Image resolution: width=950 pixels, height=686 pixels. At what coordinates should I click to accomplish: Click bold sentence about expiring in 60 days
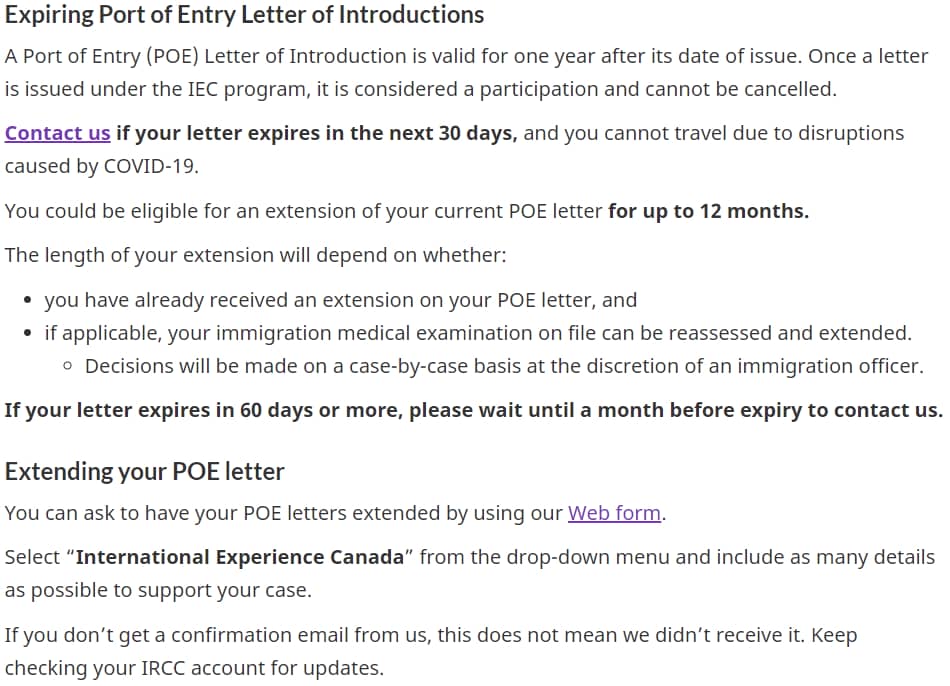(x=474, y=410)
